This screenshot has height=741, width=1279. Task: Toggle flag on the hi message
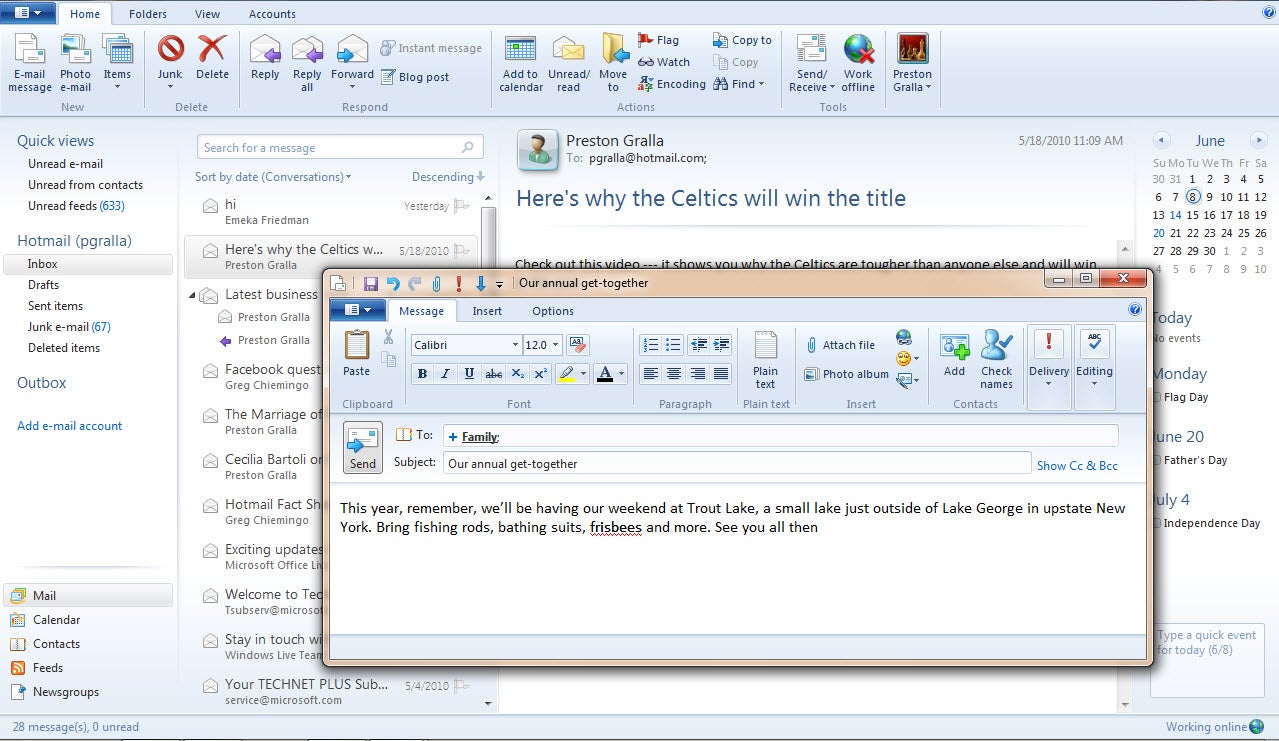click(462, 206)
